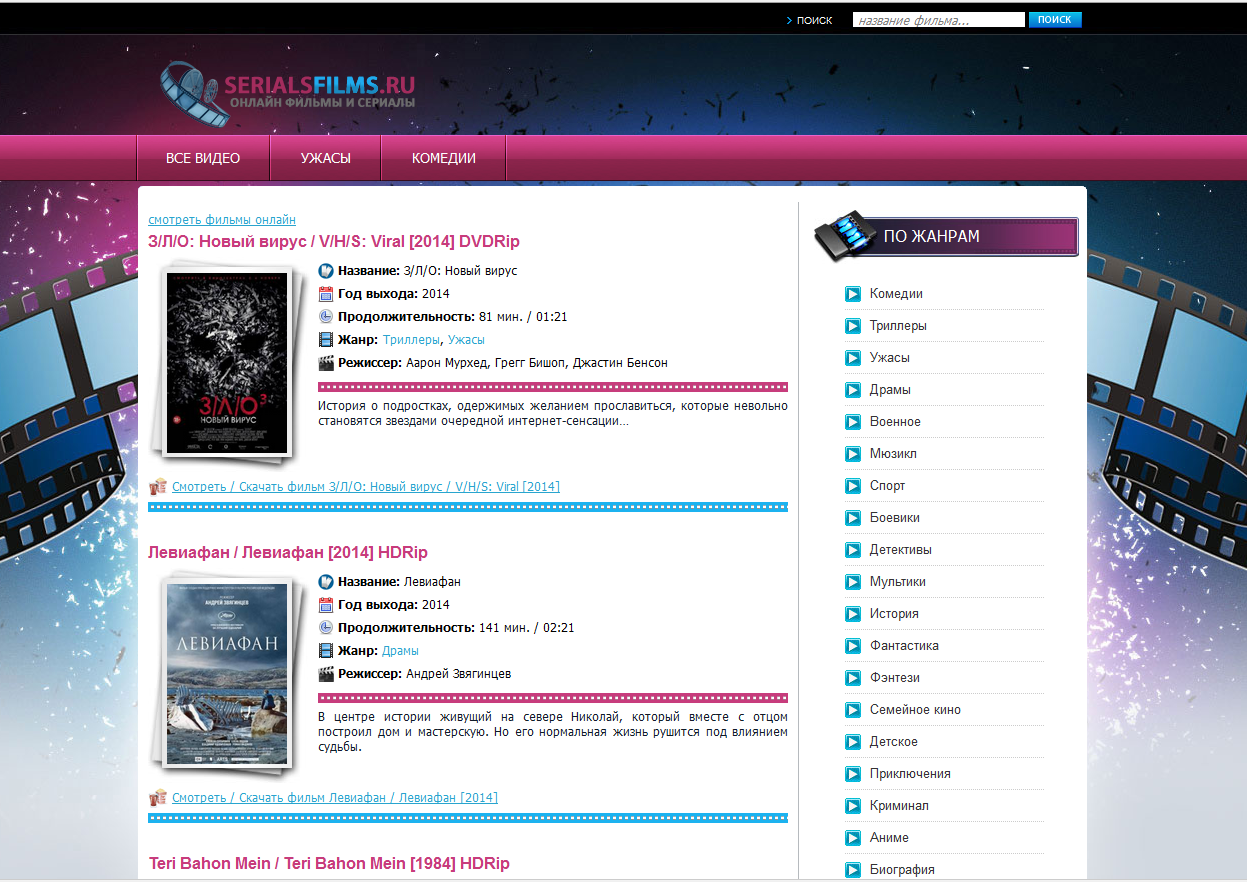This screenshot has height=882, width=1247.
Task: Click the play arrow icon beside Аниме
Action: (853, 838)
